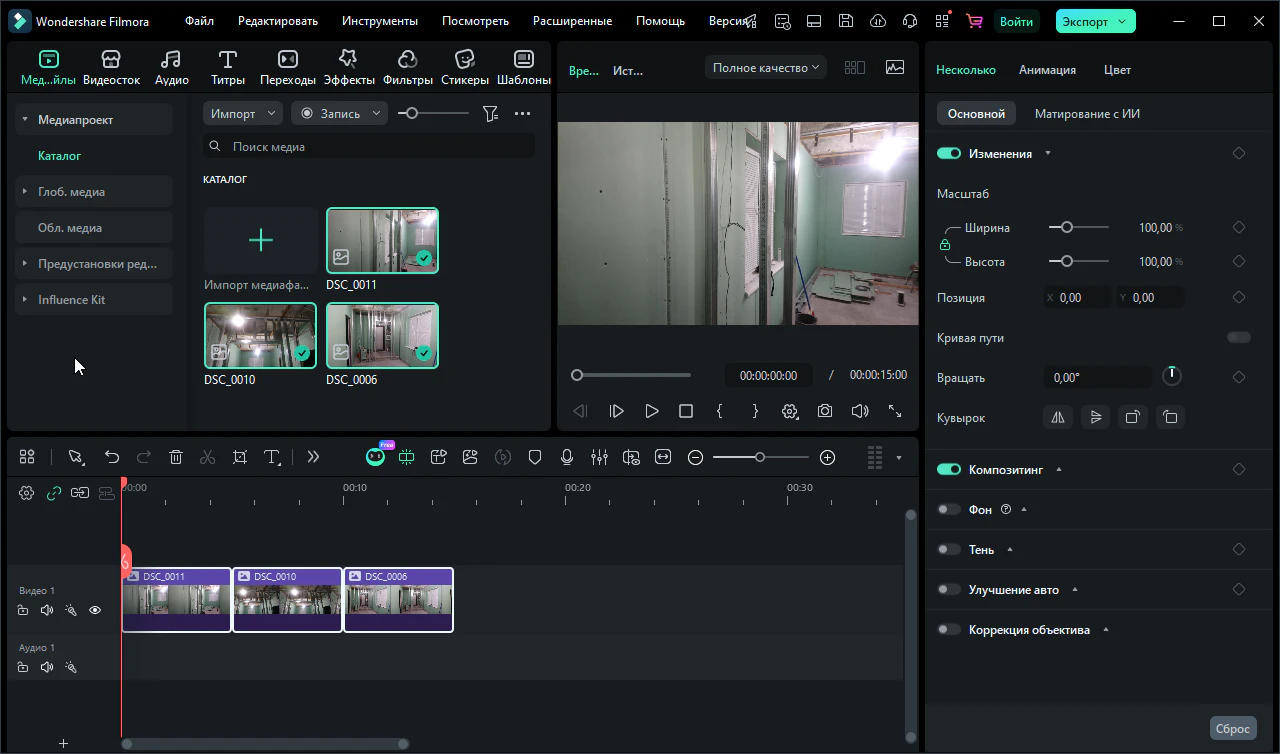The width and height of the screenshot is (1280, 754).
Task: Open the Инструменты menu
Action: click(x=379, y=21)
